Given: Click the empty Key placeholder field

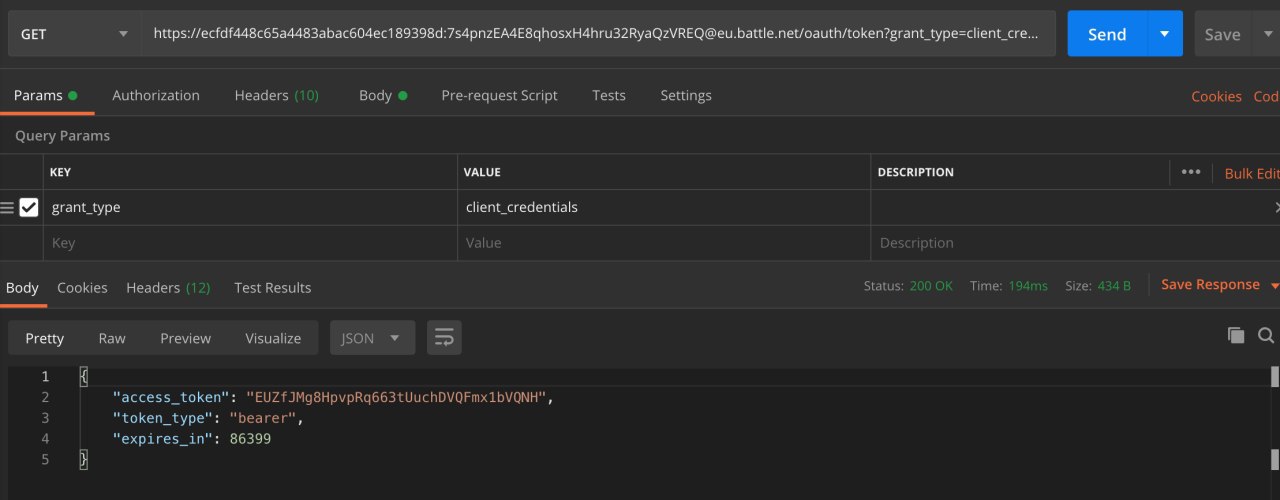Looking at the screenshot, I should [x=250, y=243].
